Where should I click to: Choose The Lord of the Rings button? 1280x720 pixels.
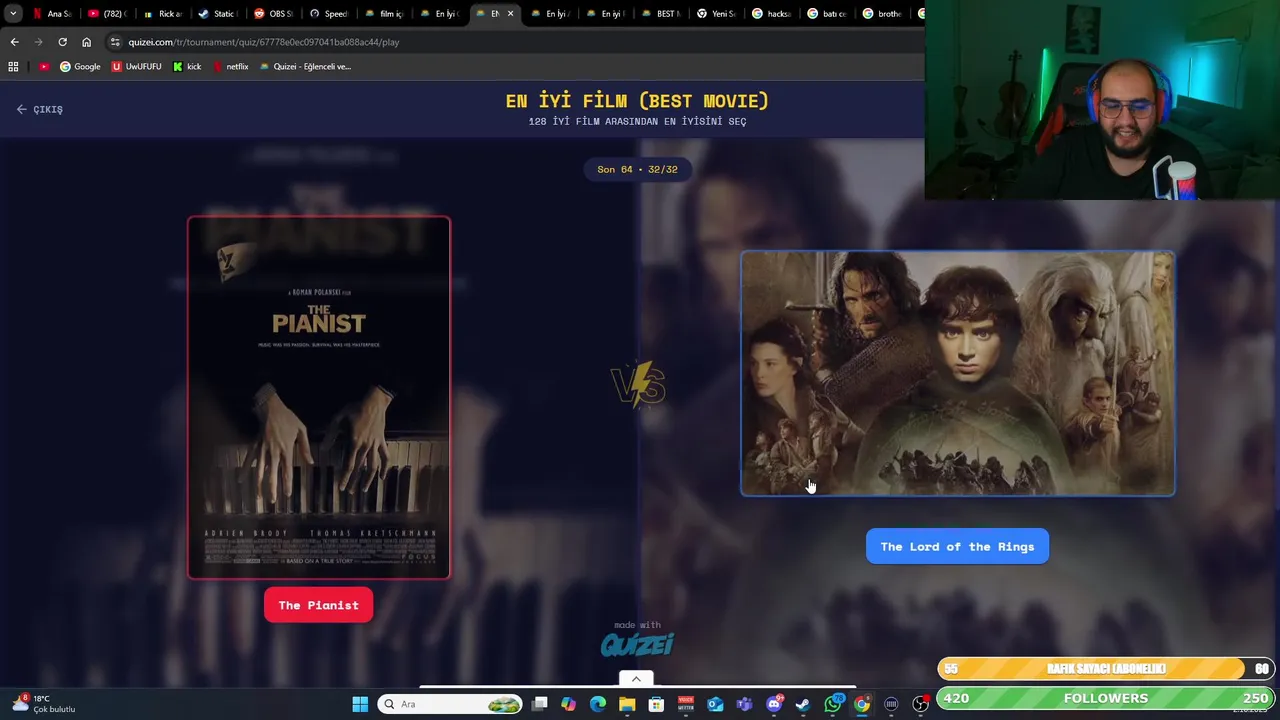tap(957, 547)
